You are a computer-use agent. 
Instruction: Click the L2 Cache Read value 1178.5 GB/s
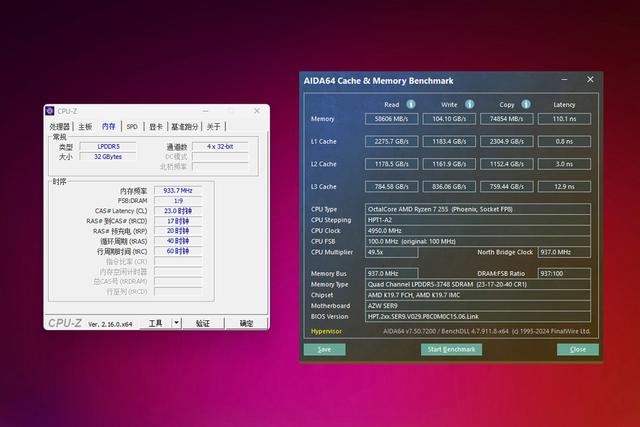pyautogui.click(x=391, y=164)
